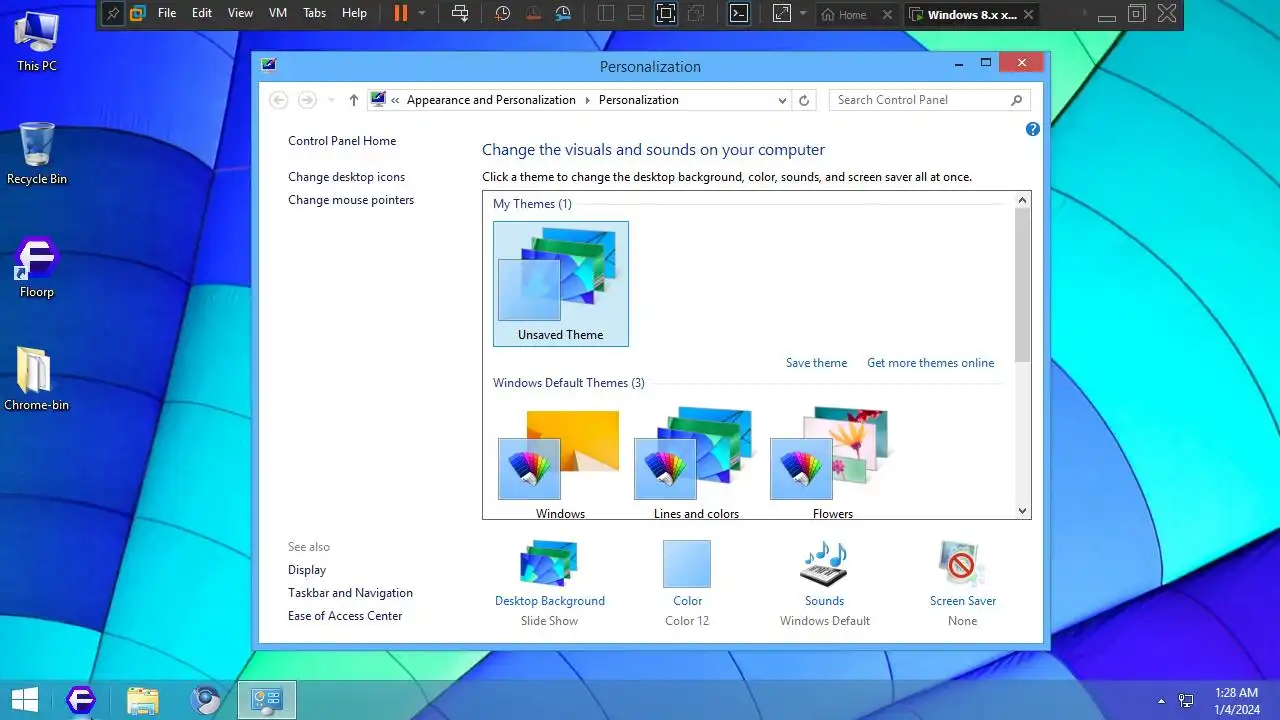Click the VMware Workstation logo icon
Image resolution: width=1280 pixels, height=720 pixels.
(x=138, y=14)
